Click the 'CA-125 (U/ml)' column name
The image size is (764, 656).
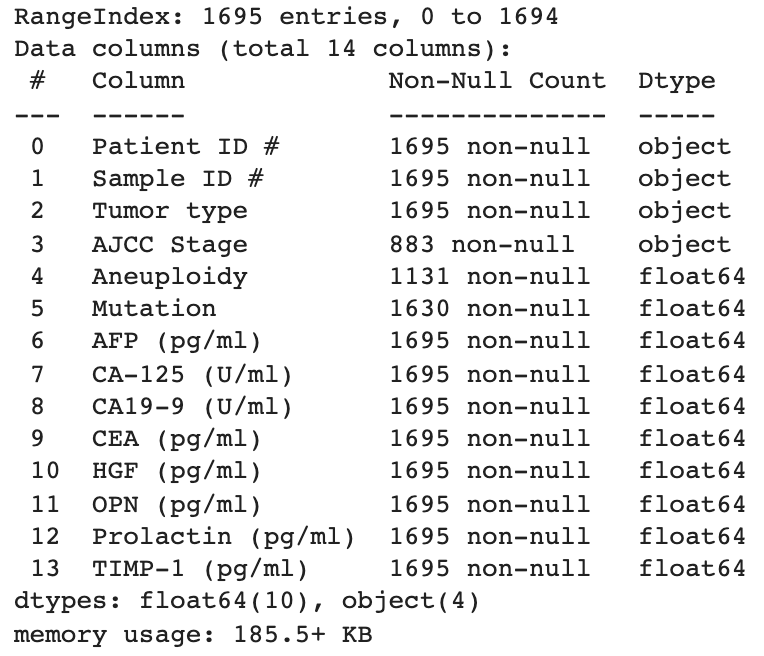(x=193, y=374)
